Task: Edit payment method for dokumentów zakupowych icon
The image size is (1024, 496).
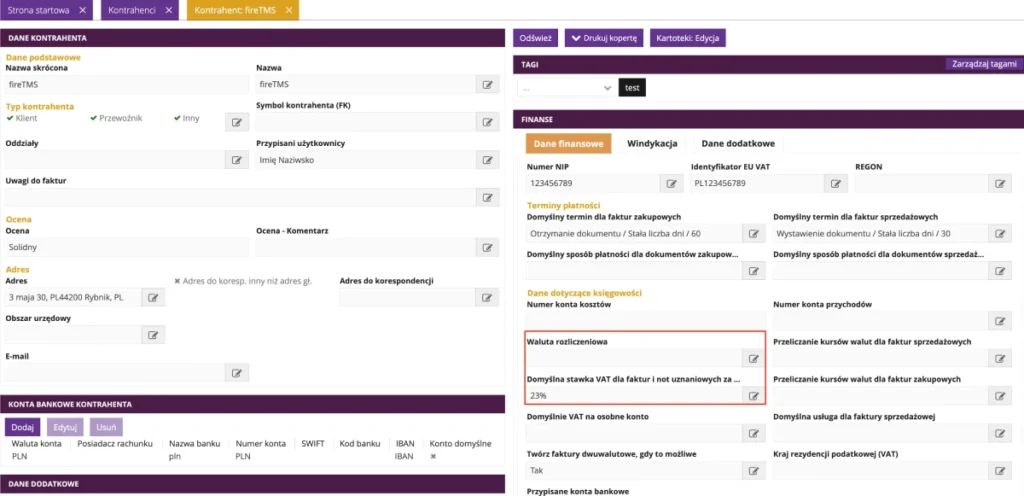Action: pyautogui.click(x=753, y=271)
